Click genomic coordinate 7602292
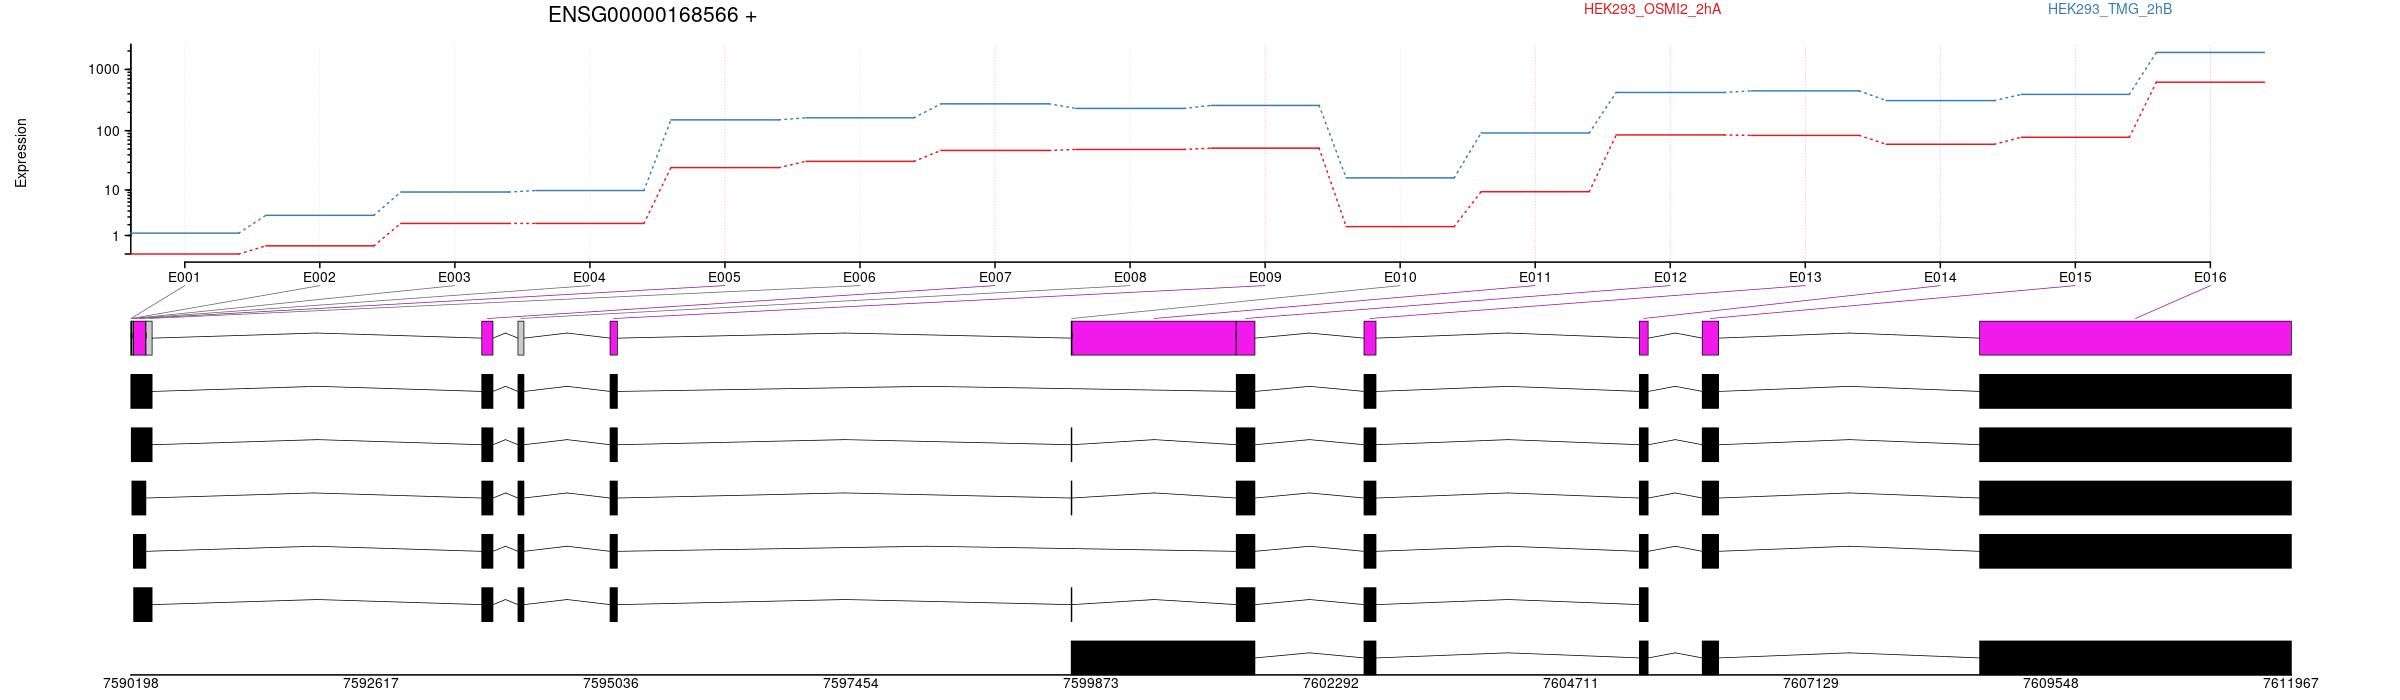 click(x=1331, y=684)
